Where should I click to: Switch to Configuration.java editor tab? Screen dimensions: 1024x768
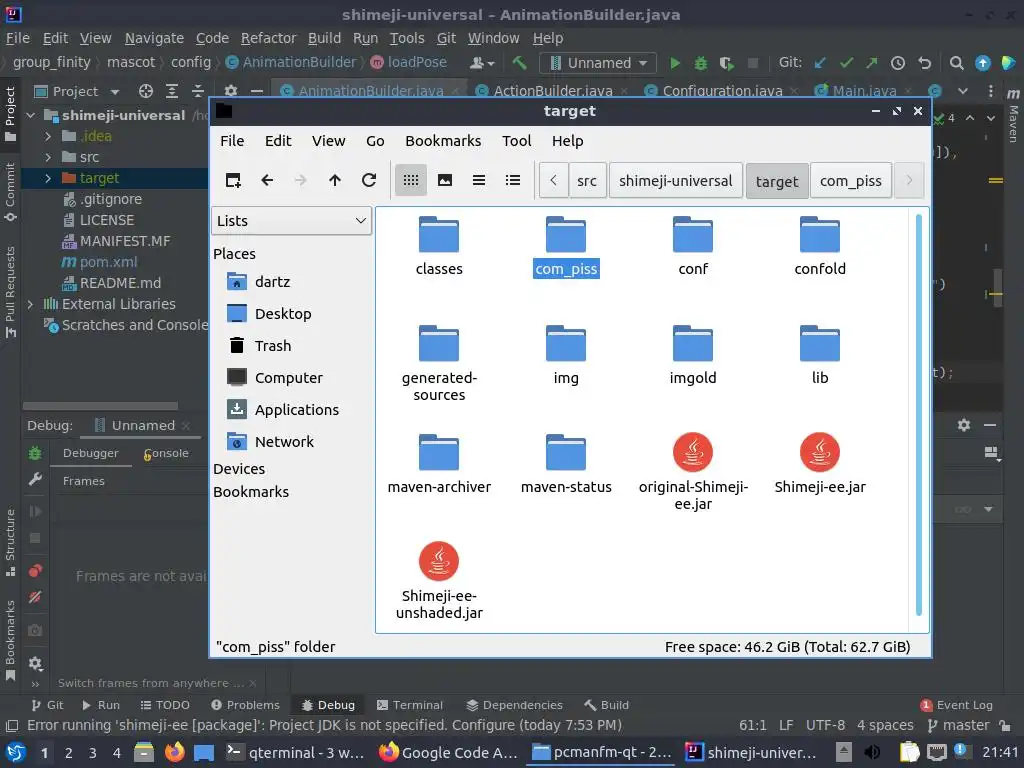[x=720, y=91]
